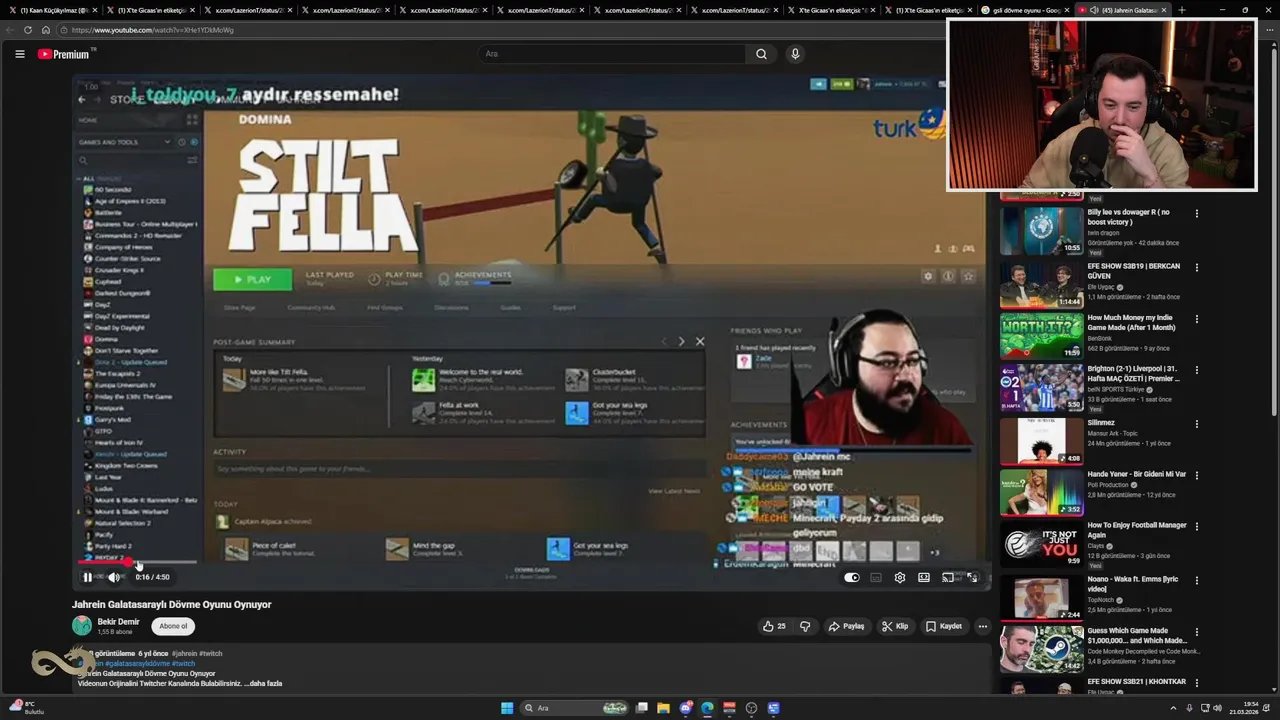Open 'EFE SHOW S3B21 | KHONTKAR' video title

[x=1136, y=682]
